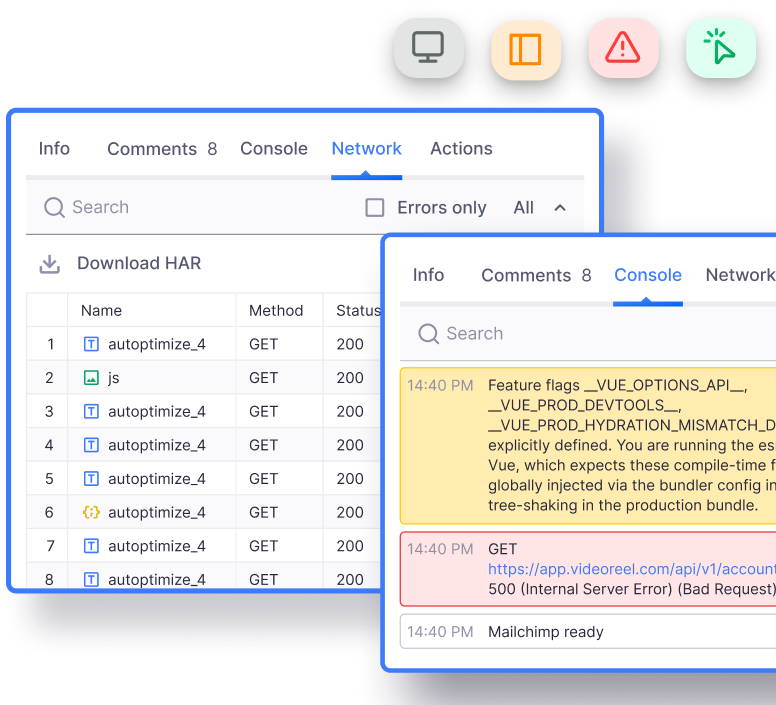Open Info tab in Console panel
This screenshot has height=705, width=776.
pos(428,275)
